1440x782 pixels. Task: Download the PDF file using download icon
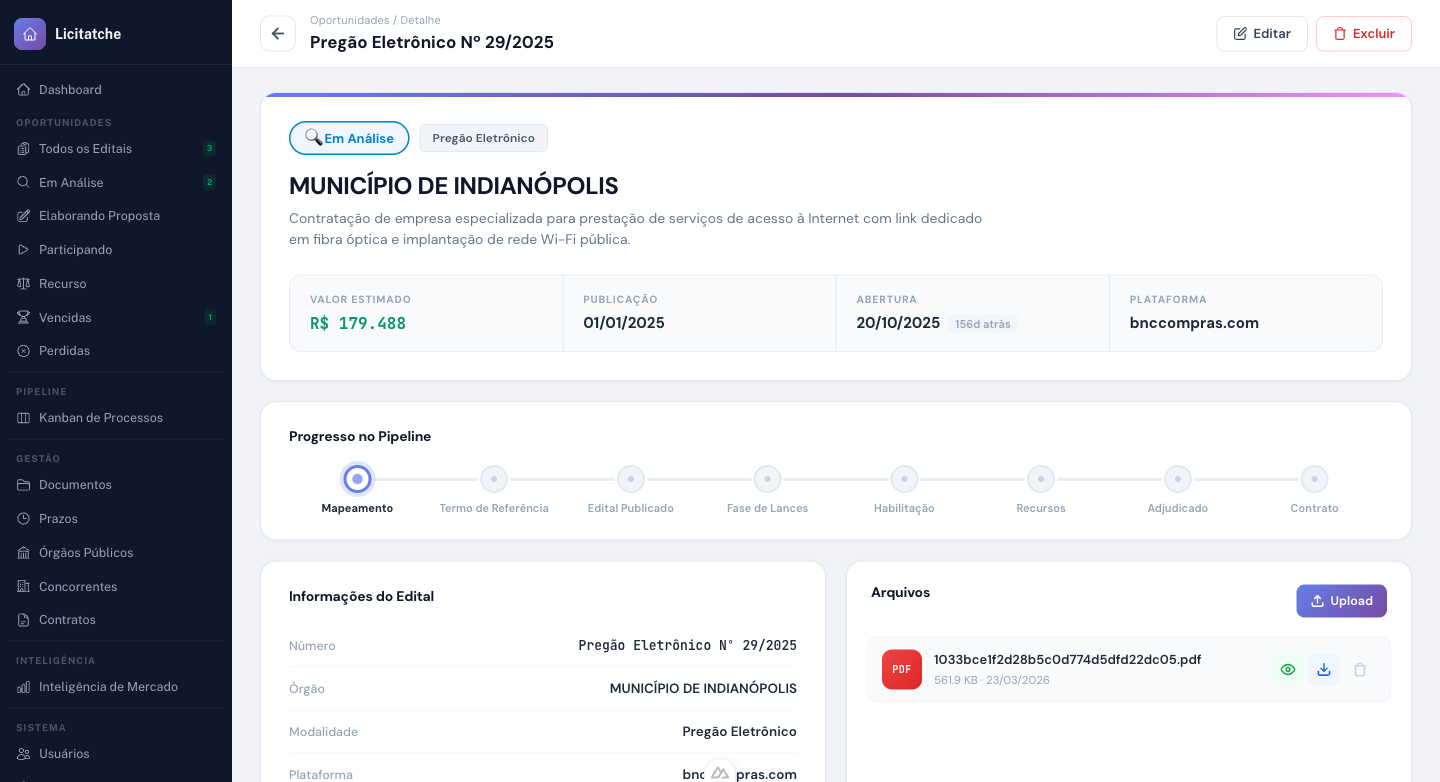(x=1324, y=670)
